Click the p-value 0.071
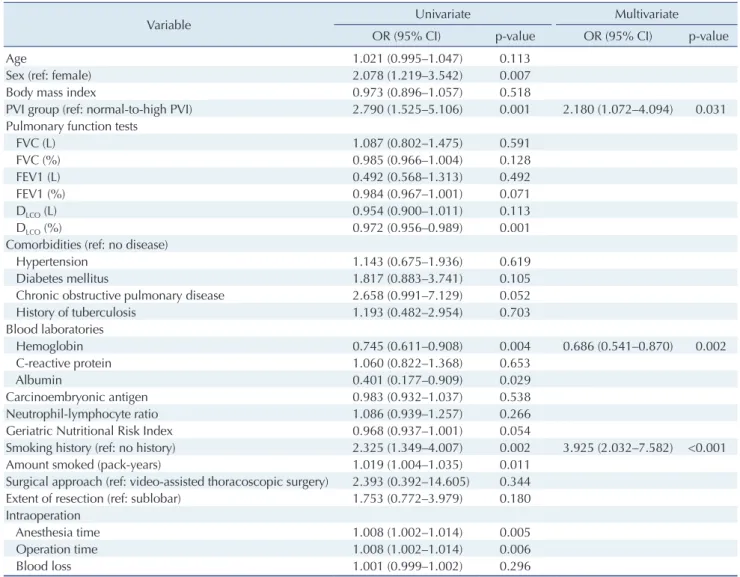Screen dimensions: 740x577 pyautogui.click(x=515, y=194)
